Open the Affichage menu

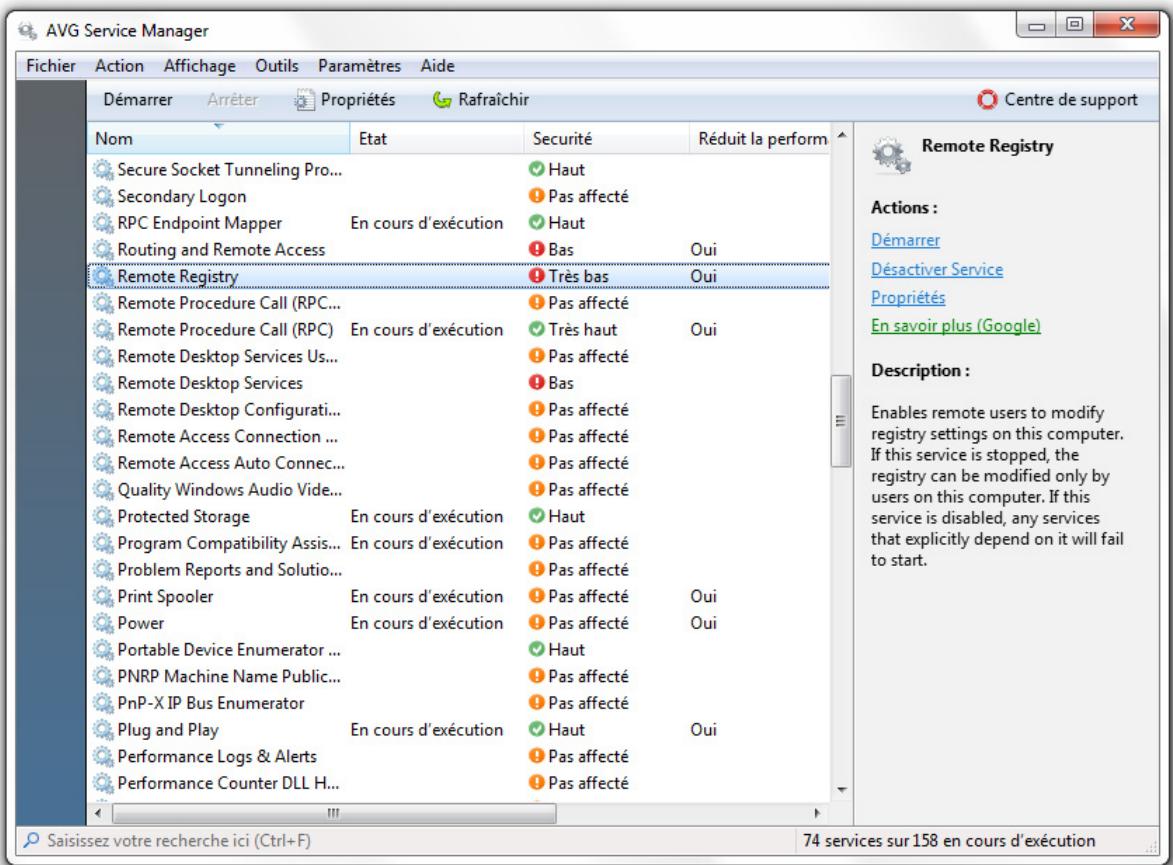point(200,66)
